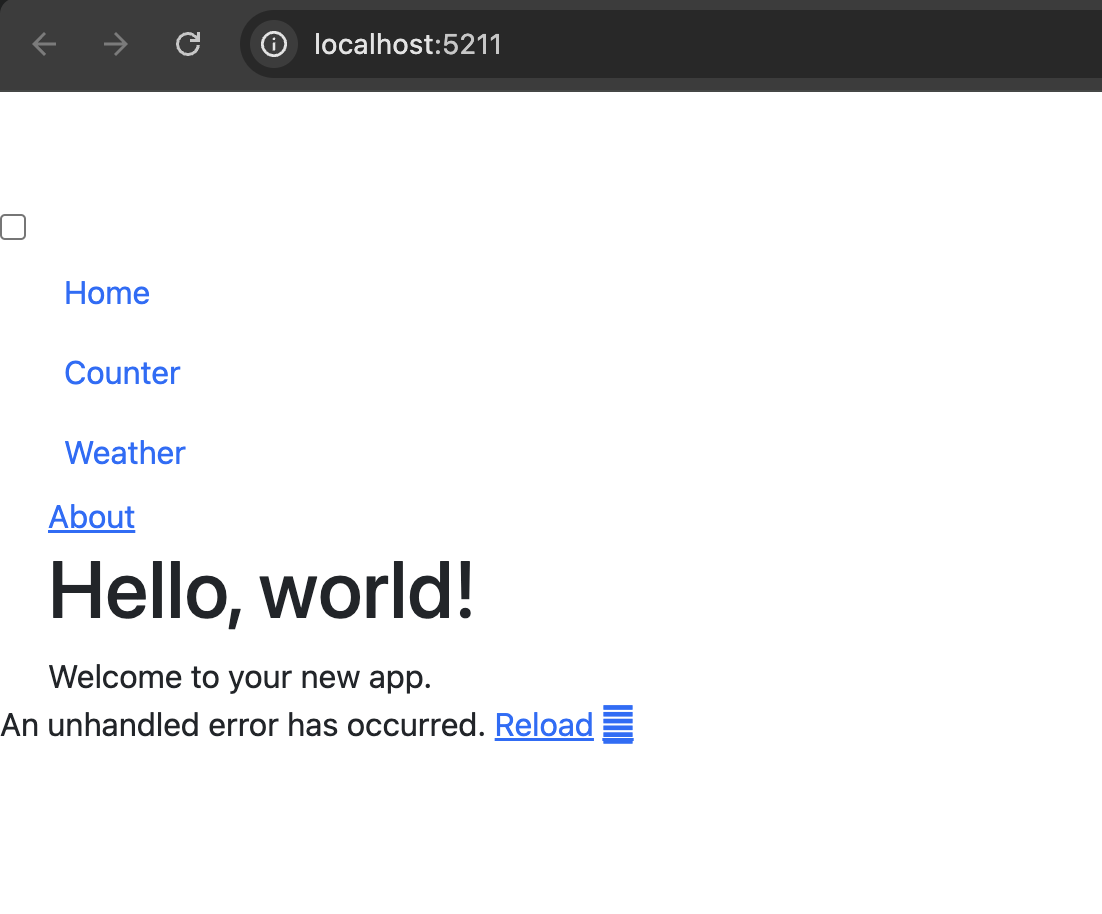Viewport: 1102px width, 914px height.
Task: Click empty address bar space right of the URL
Action: [x=800, y=44]
